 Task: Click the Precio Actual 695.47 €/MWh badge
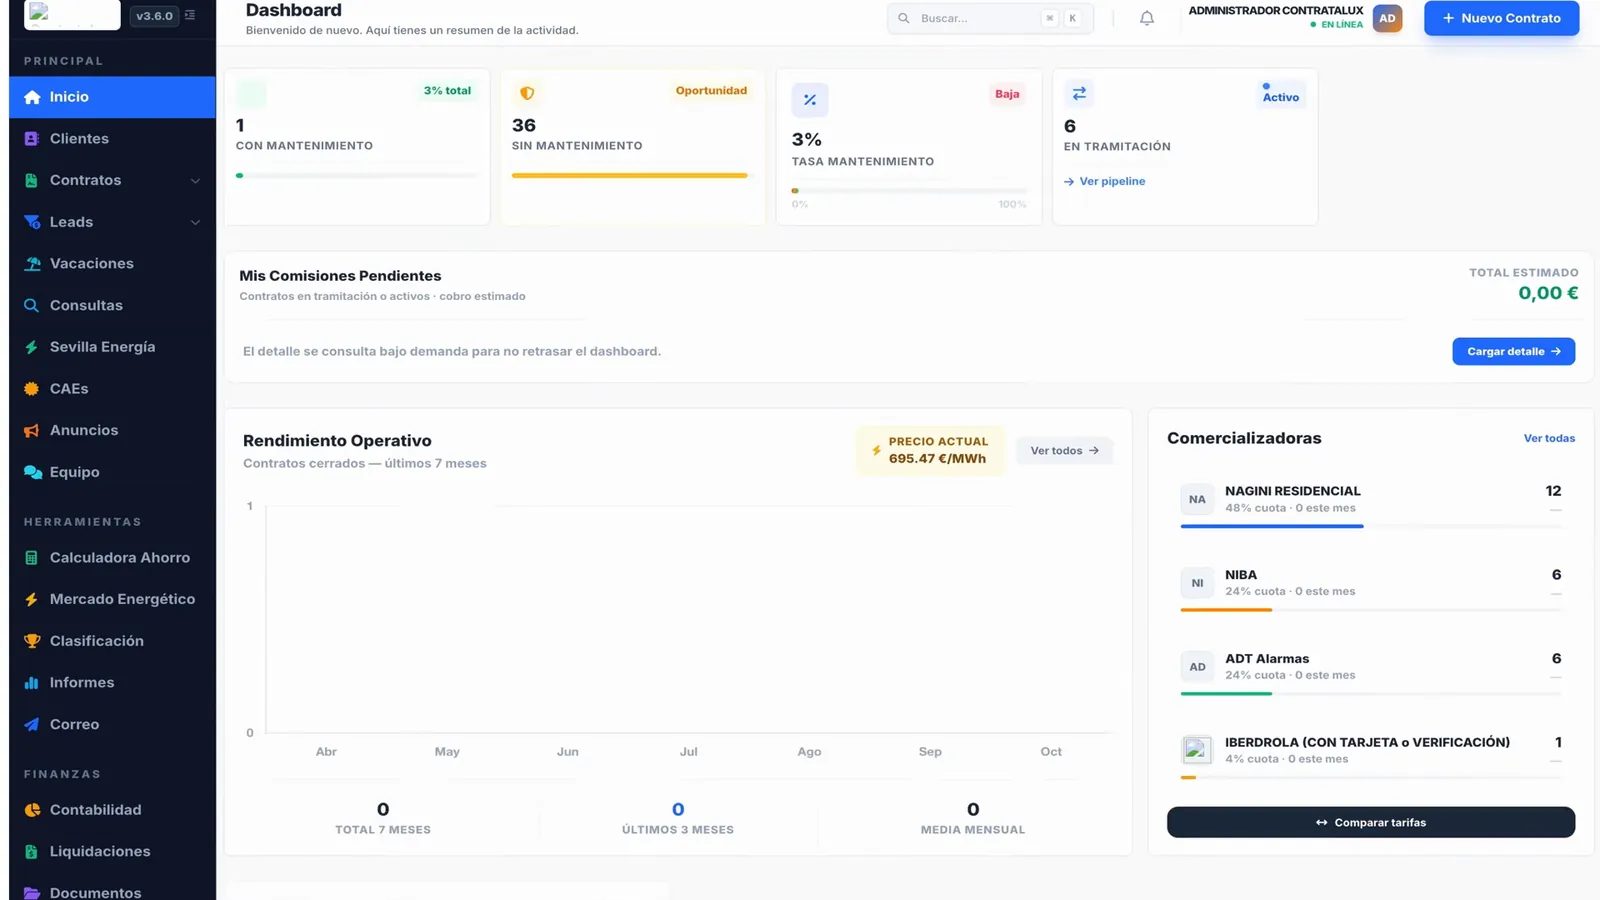tap(930, 450)
